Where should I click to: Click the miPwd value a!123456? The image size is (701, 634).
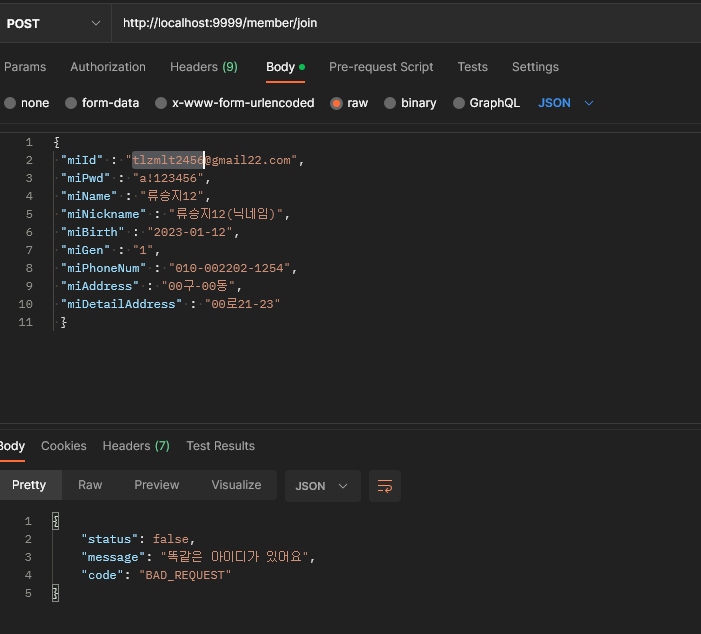click(168, 178)
